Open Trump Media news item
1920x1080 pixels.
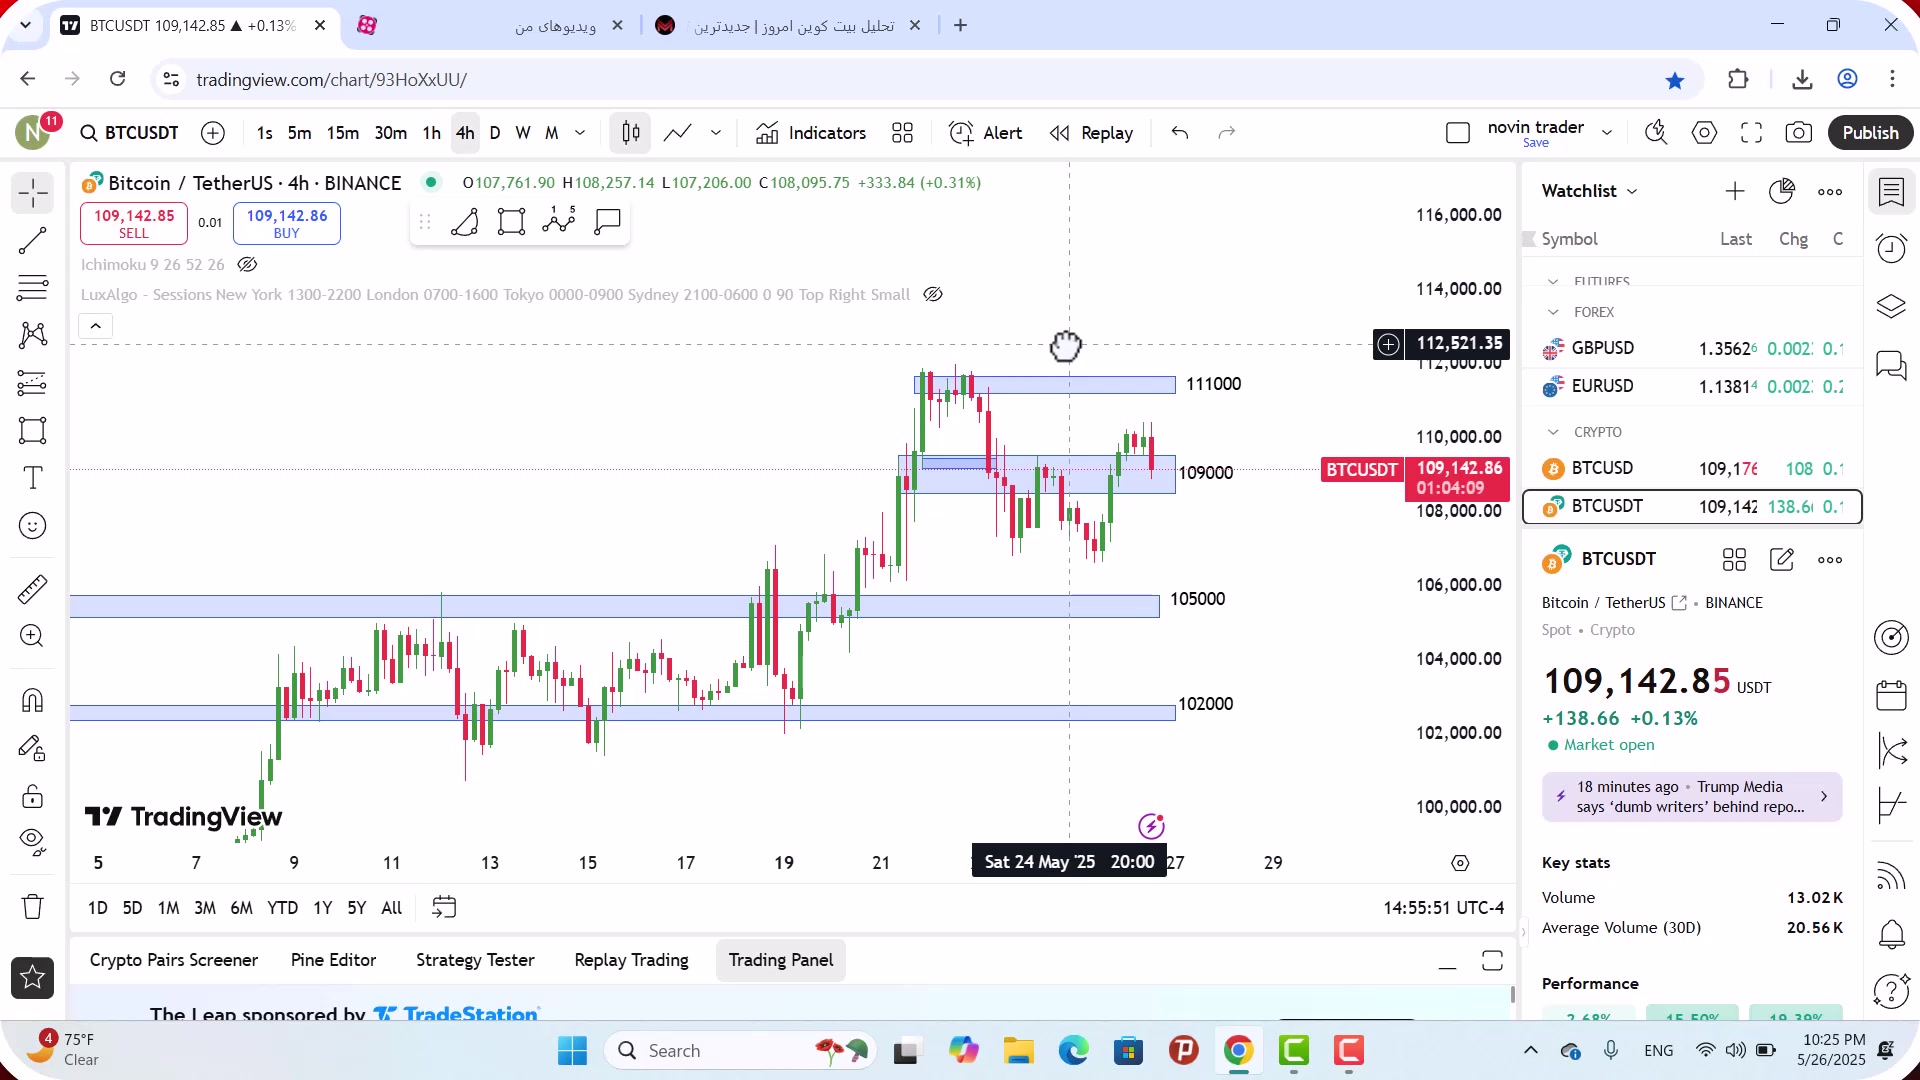click(1692, 797)
